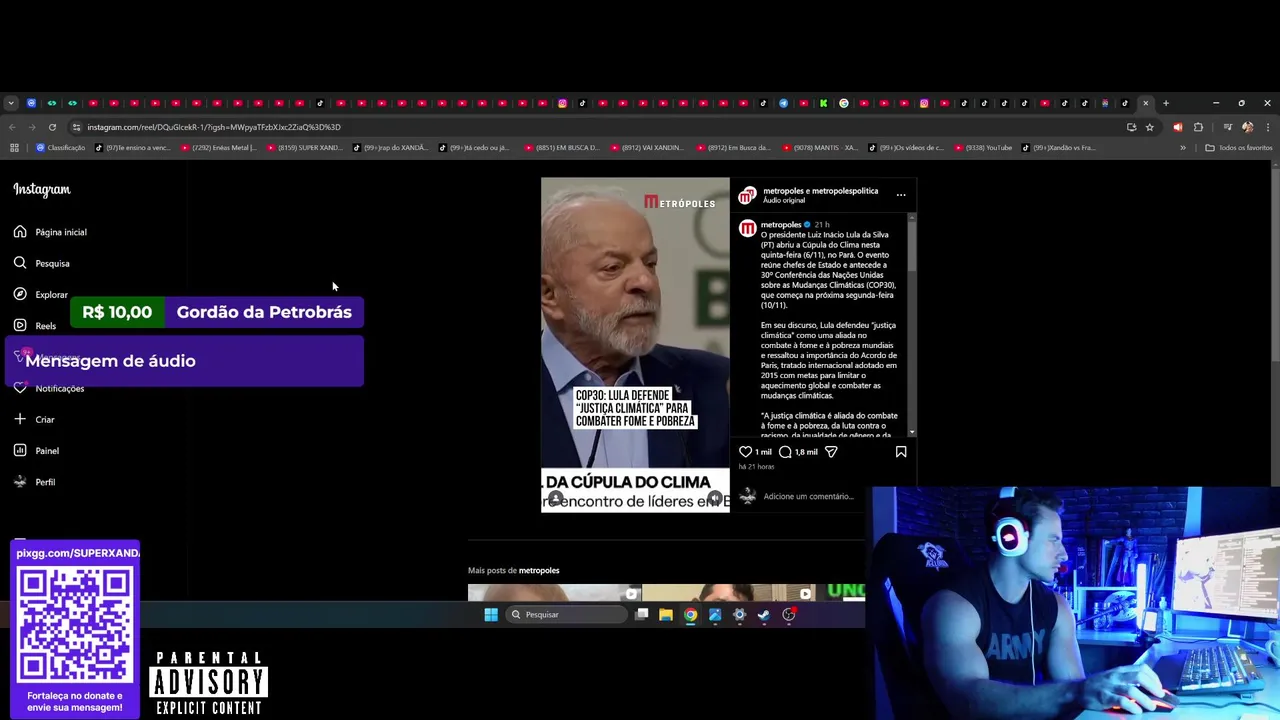Open metropoles link under Mais posts
Screen dimensions: 1280x720
[x=539, y=570]
